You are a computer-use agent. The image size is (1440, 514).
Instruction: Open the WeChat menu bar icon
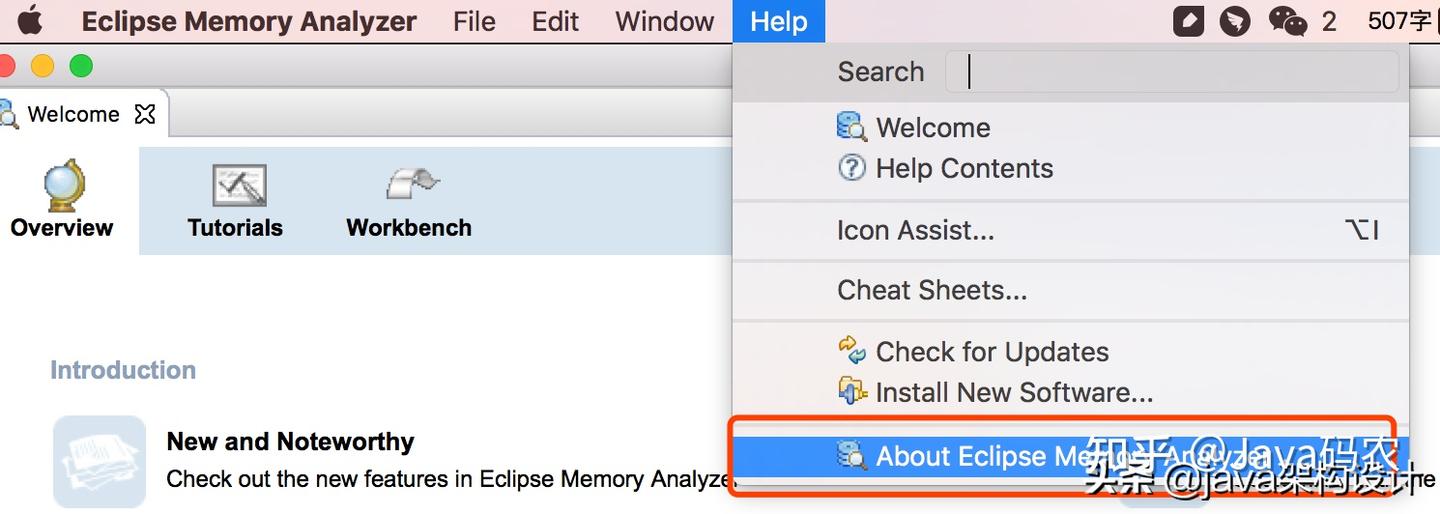(x=1287, y=21)
